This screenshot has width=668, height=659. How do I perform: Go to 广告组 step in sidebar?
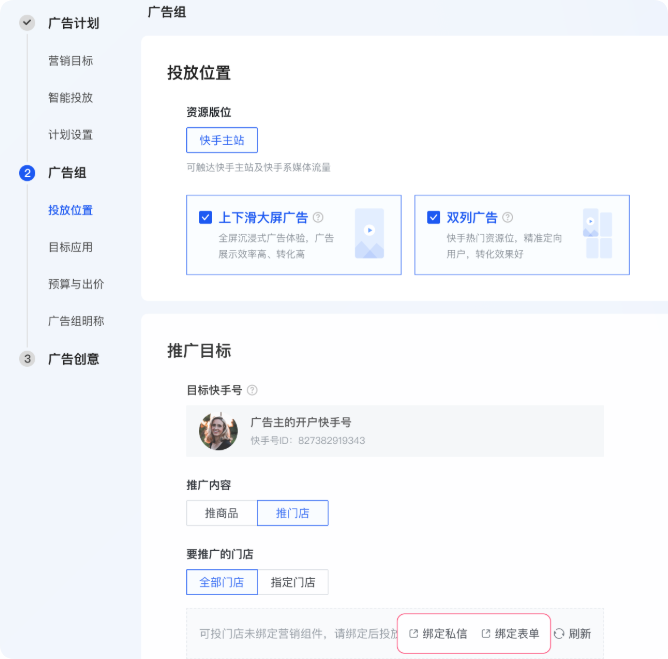(x=67, y=173)
